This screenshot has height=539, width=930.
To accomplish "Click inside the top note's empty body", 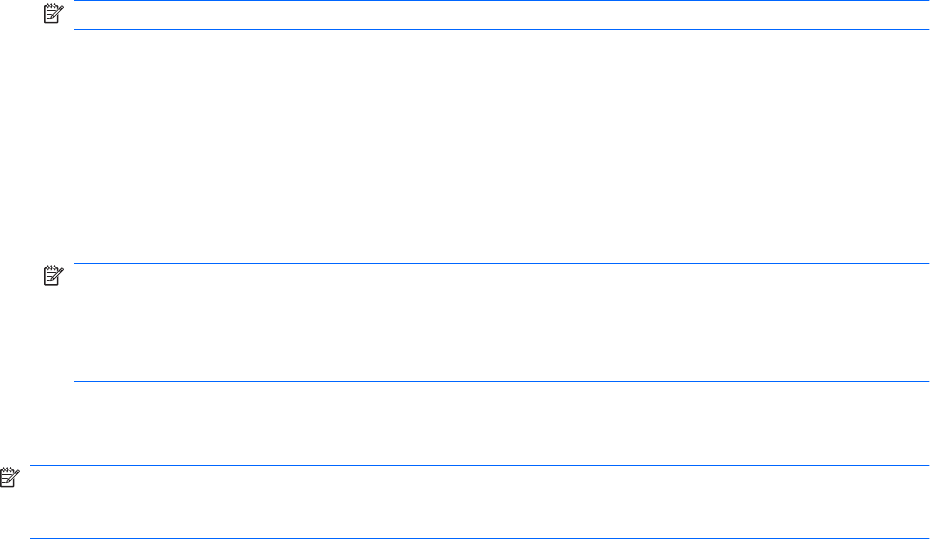I will [x=500, y=16].
